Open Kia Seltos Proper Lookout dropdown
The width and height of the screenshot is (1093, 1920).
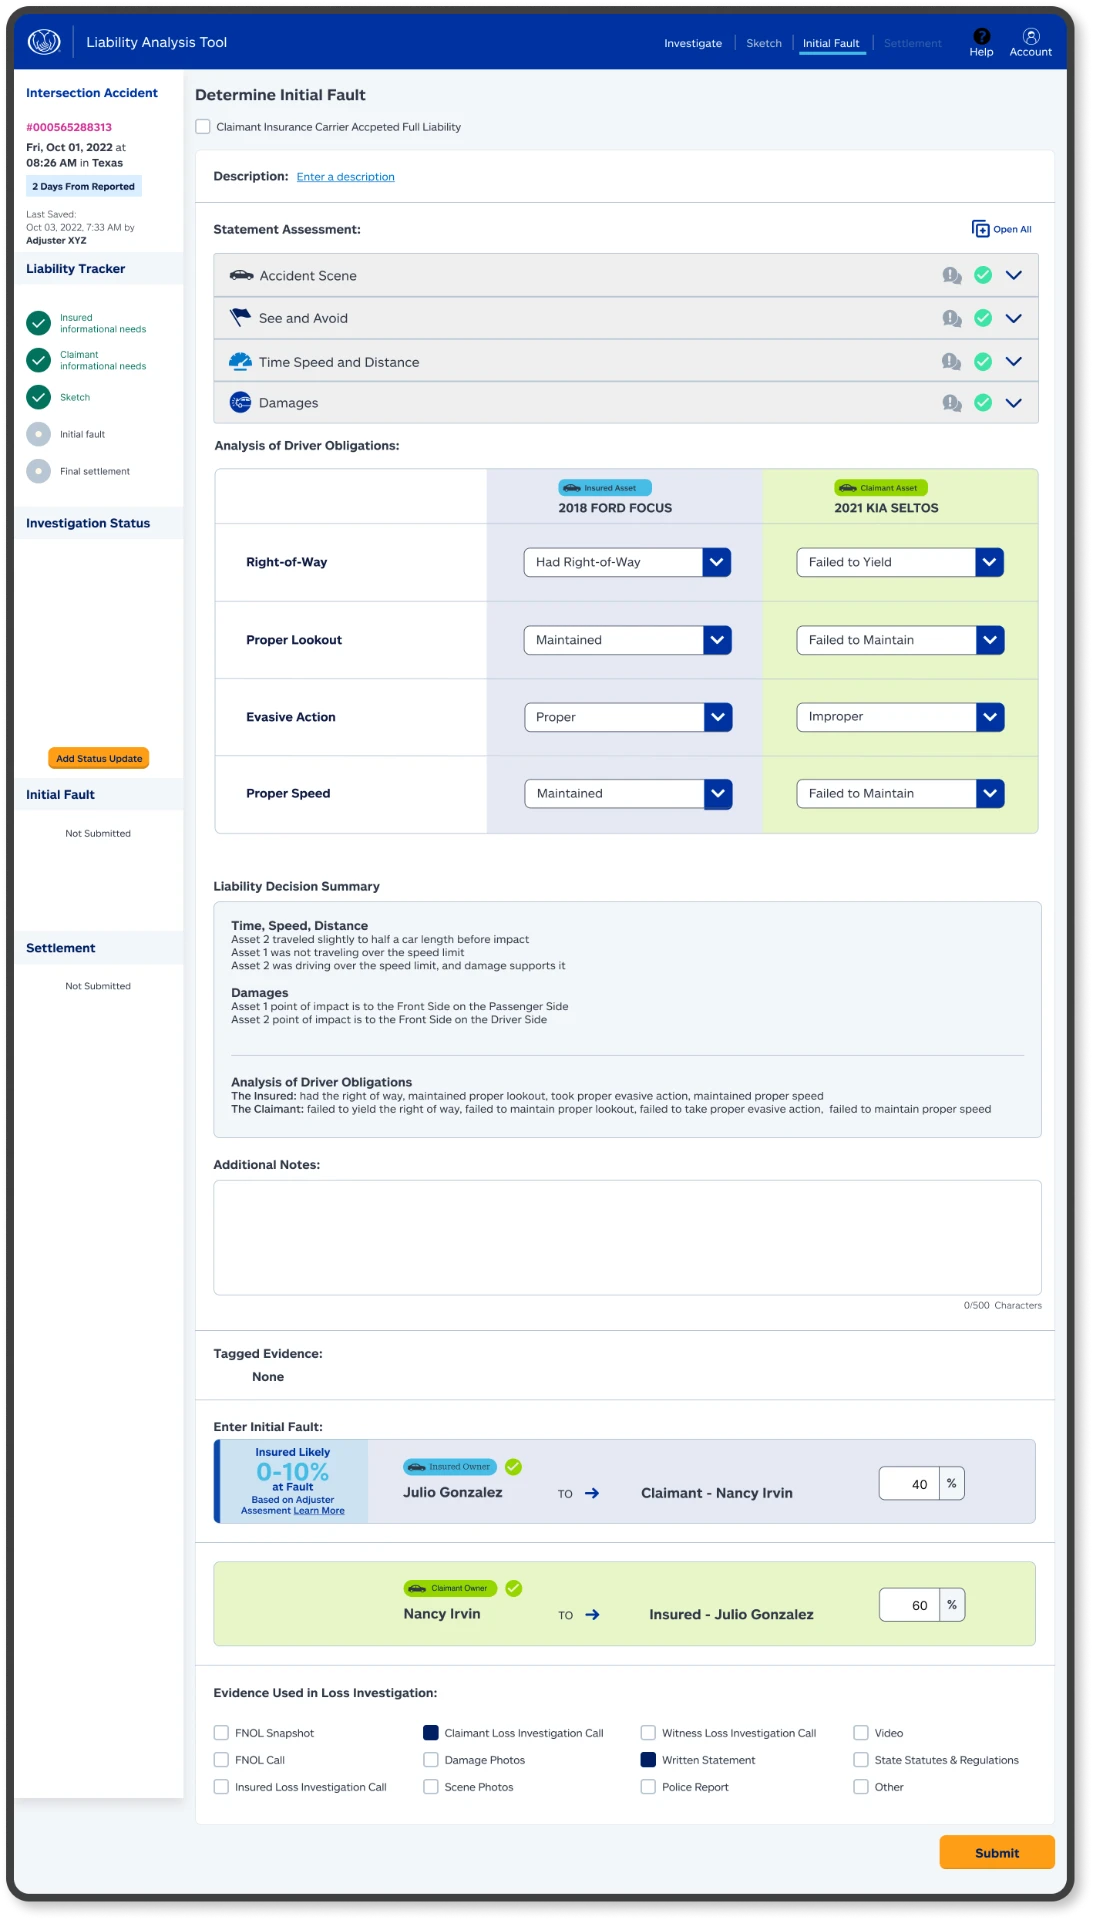point(900,640)
